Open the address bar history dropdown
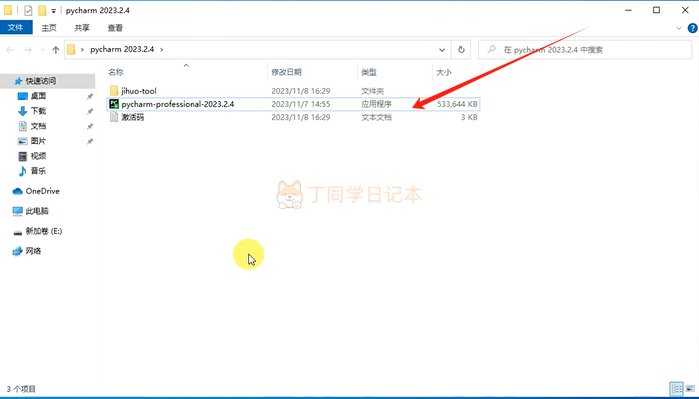Image resolution: width=699 pixels, height=399 pixels. click(442, 50)
